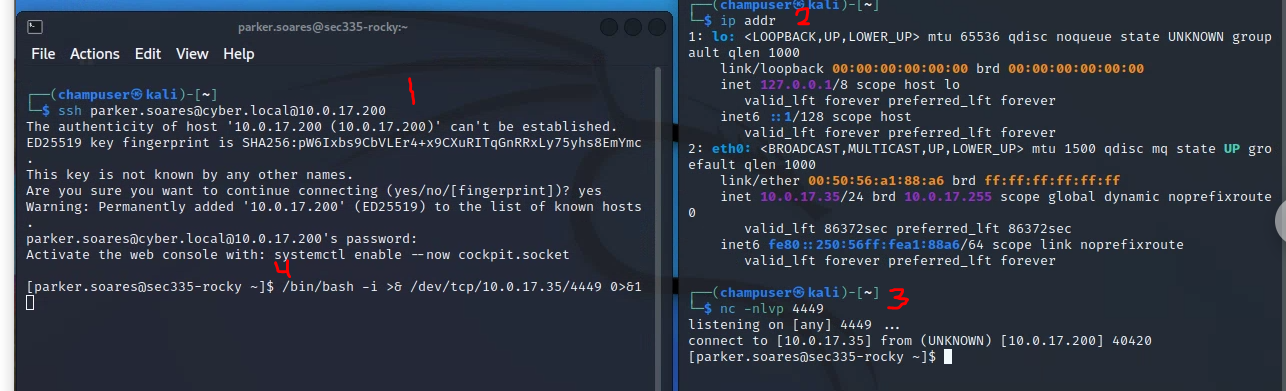Click the '1: lo:' loopback interface line
Viewport: 1286px width, 391px height.
(x=980, y=36)
